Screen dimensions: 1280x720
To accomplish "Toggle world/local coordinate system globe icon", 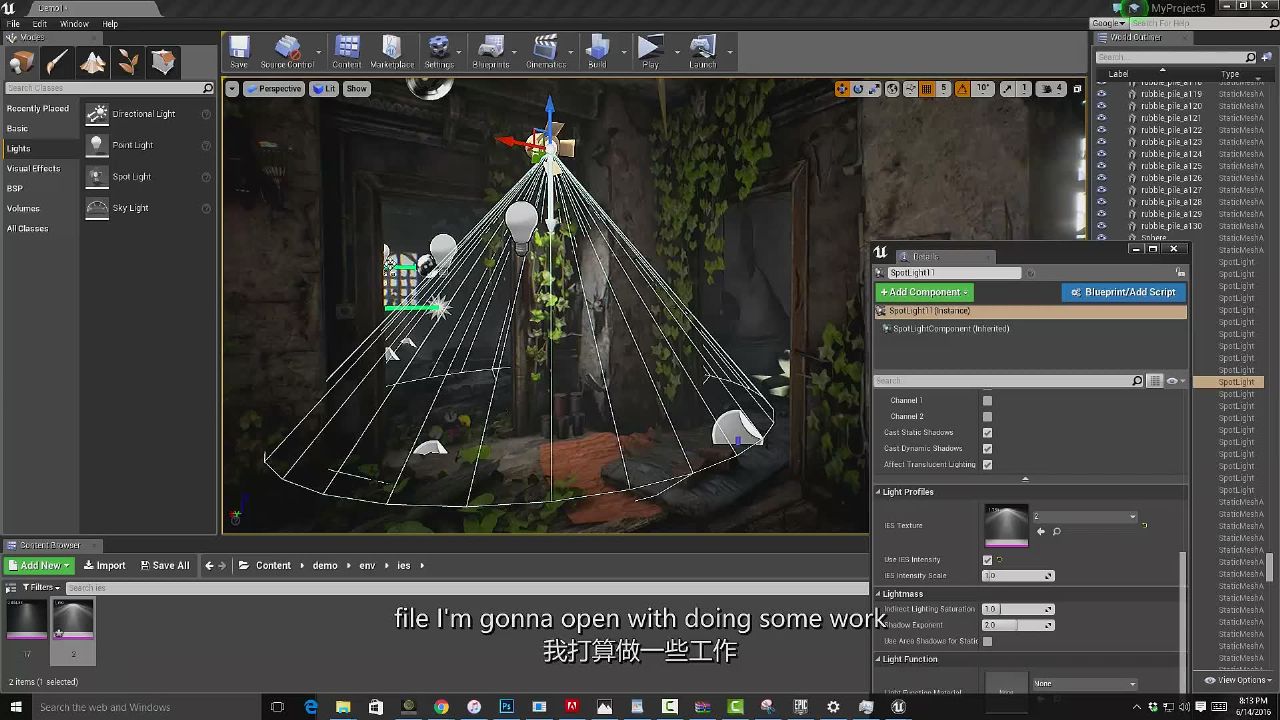I will coord(892,89).
